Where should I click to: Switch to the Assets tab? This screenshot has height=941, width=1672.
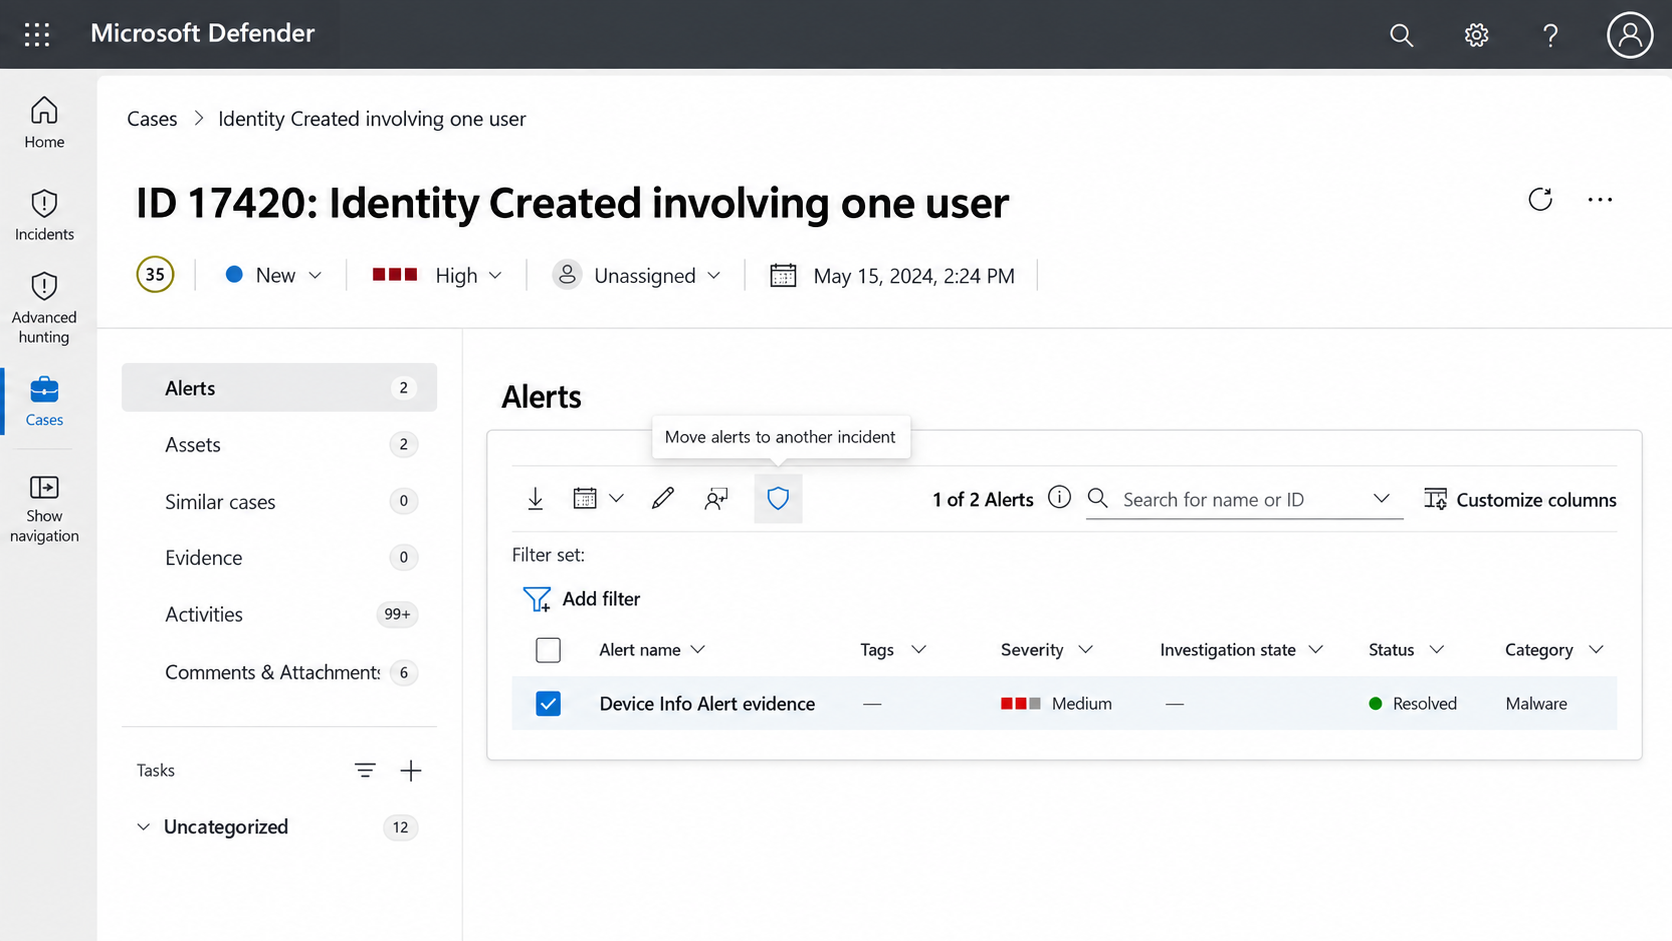pyautogui.click(x=279, y=444)
